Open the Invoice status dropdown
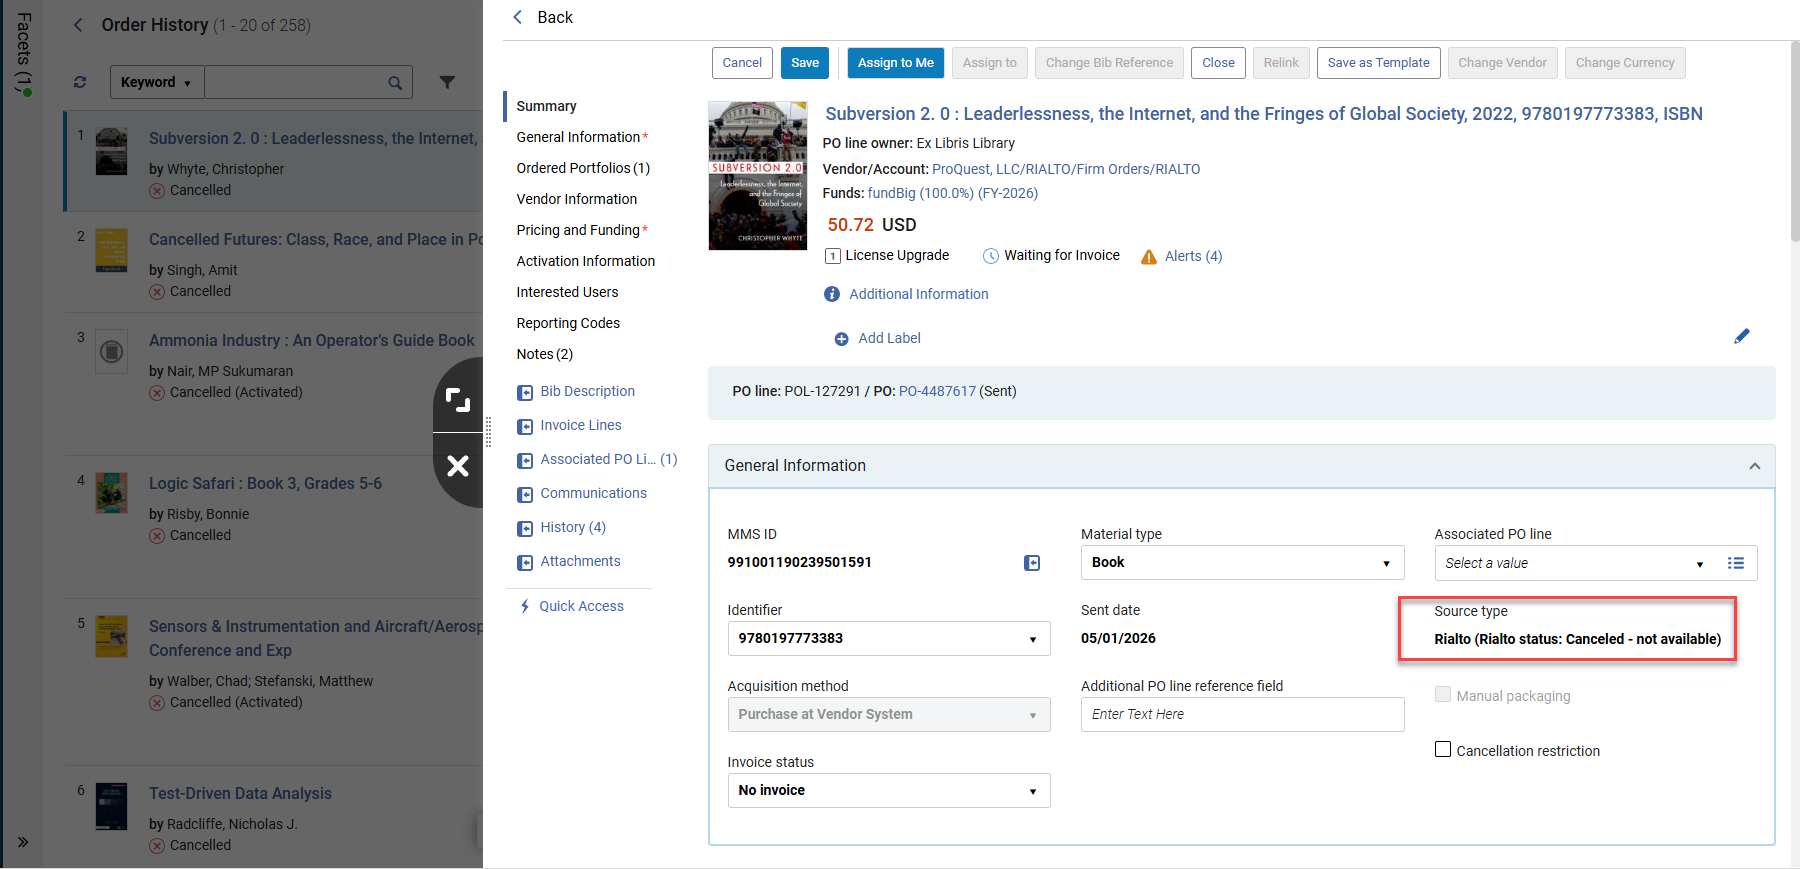Image resolution: width=1800 pixels, height=869 pixels. pos(889,791)
